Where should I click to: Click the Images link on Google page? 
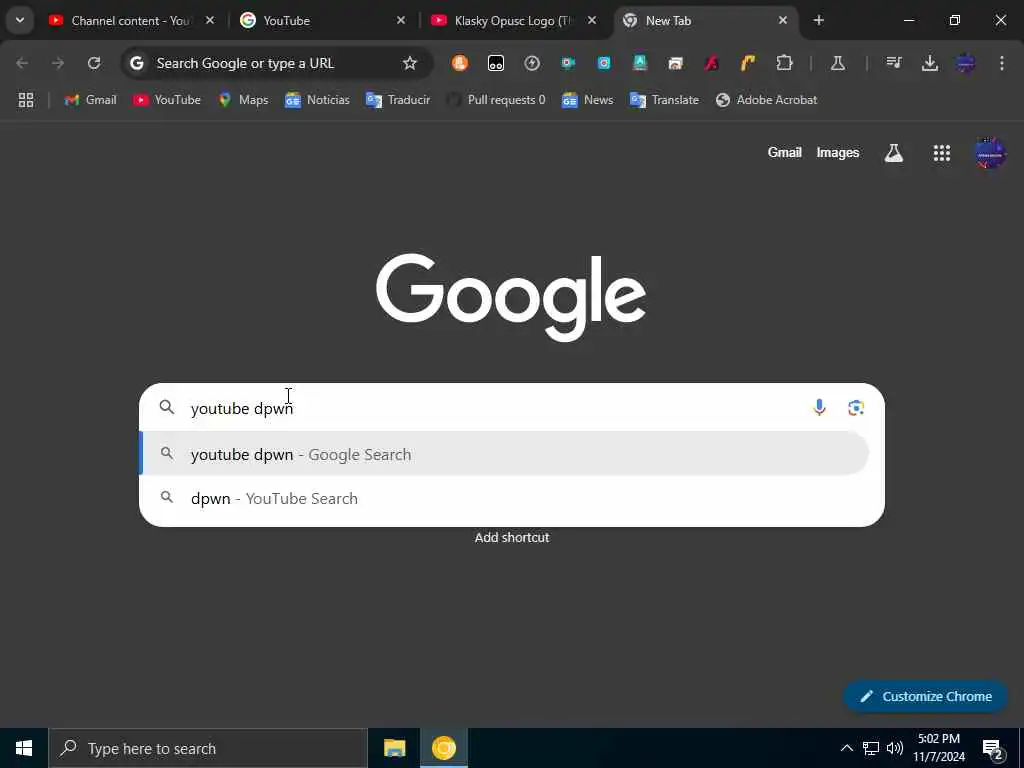tap(837, 152)
